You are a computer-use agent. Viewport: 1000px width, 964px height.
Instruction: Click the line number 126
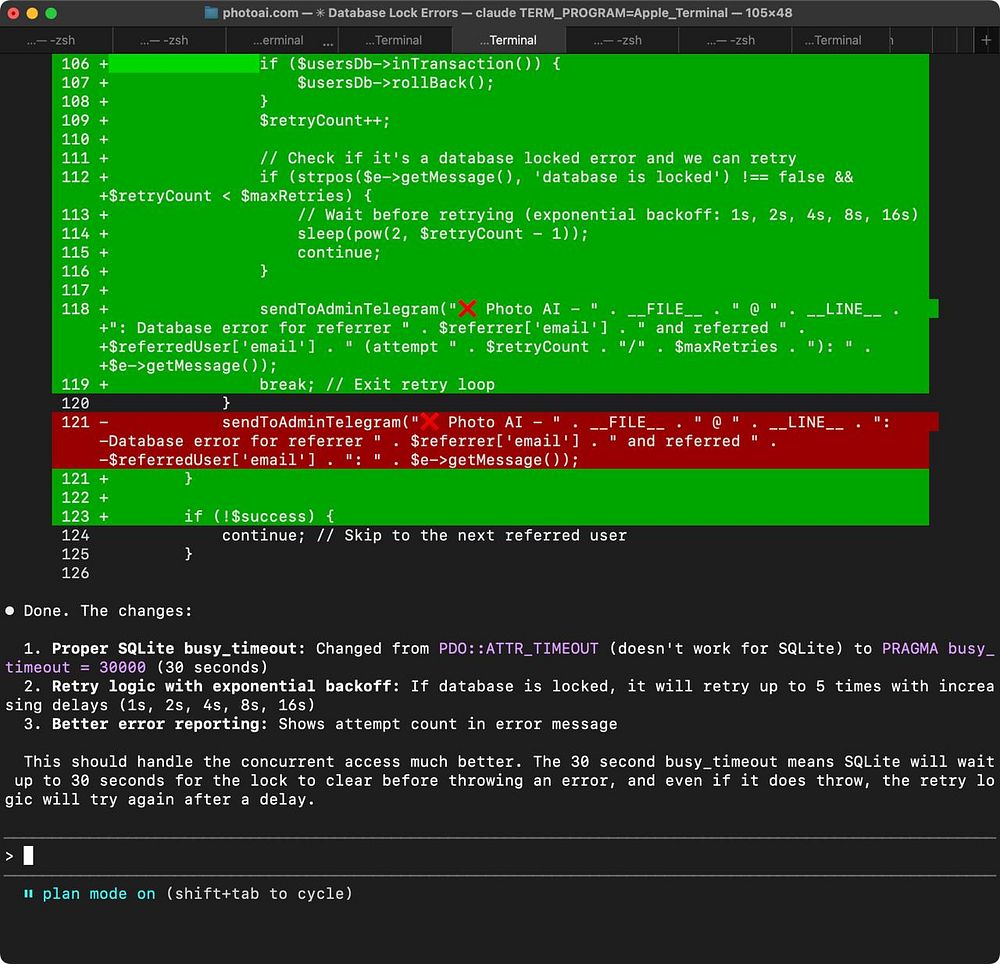click(x=75, y=573)
